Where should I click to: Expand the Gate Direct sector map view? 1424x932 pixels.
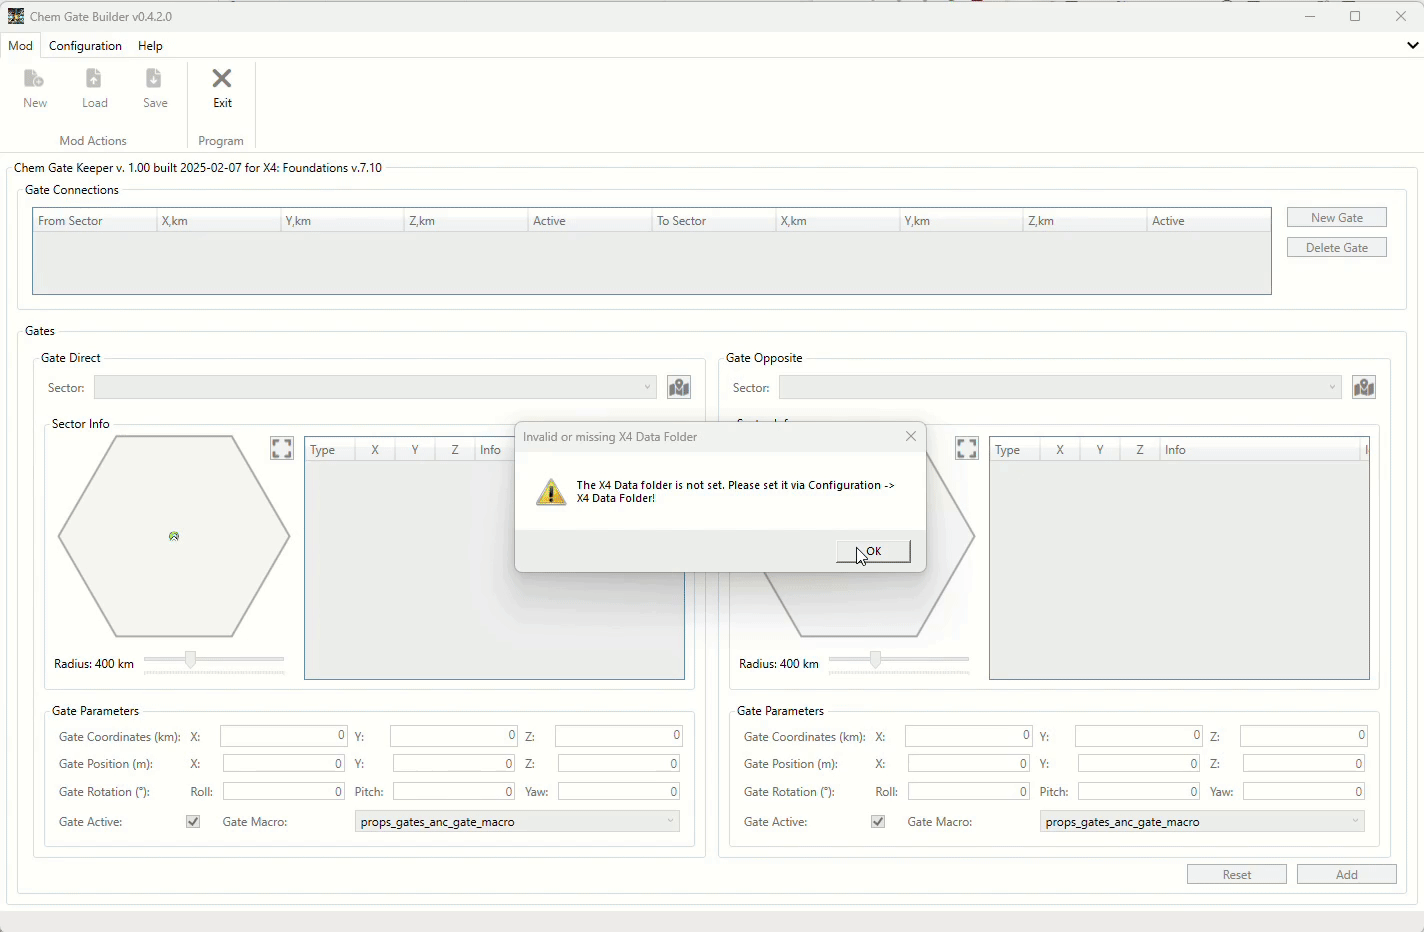282,449
